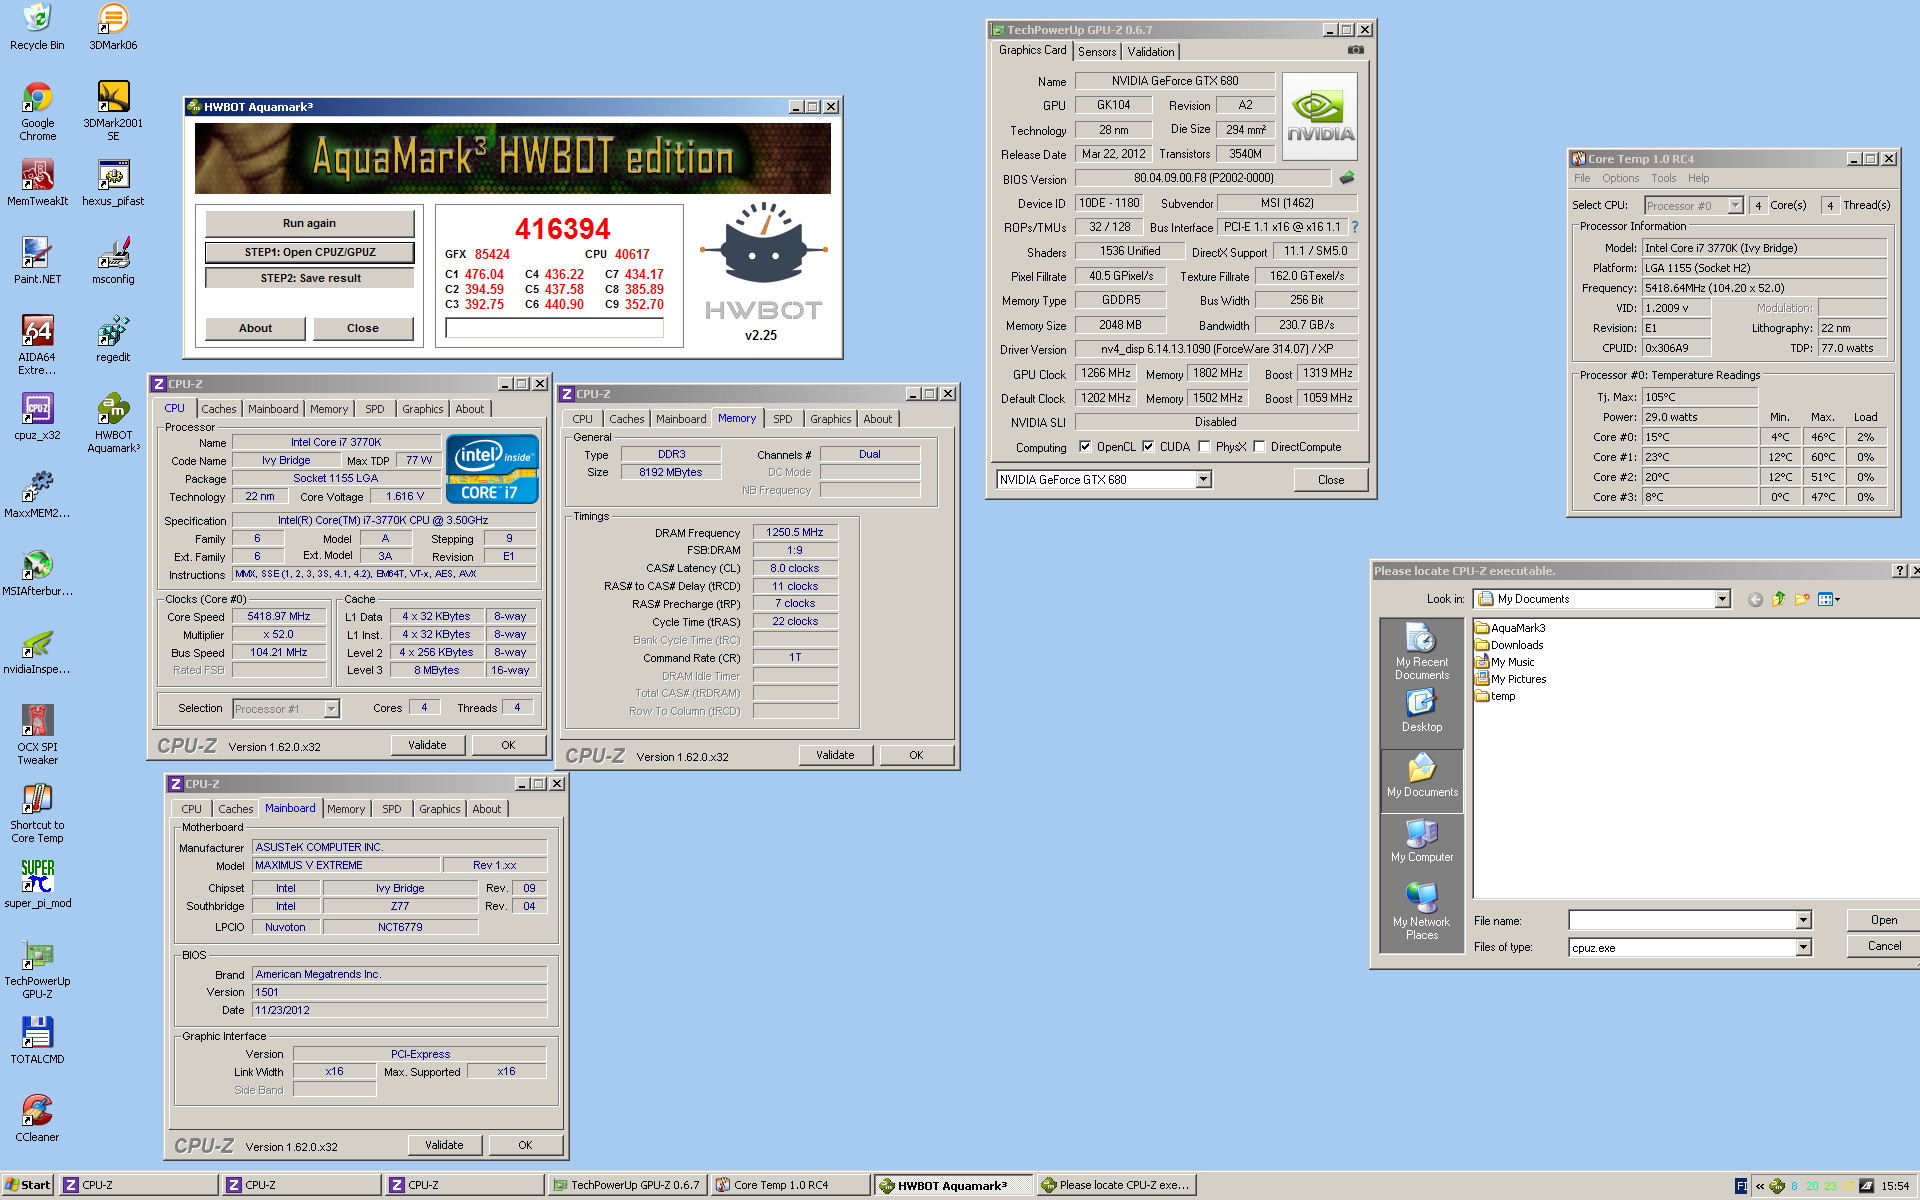The image size is (1920, 1200).
Task: Toggle the CUDA checkbox in GPU-Z
Action: [1148, 447]
